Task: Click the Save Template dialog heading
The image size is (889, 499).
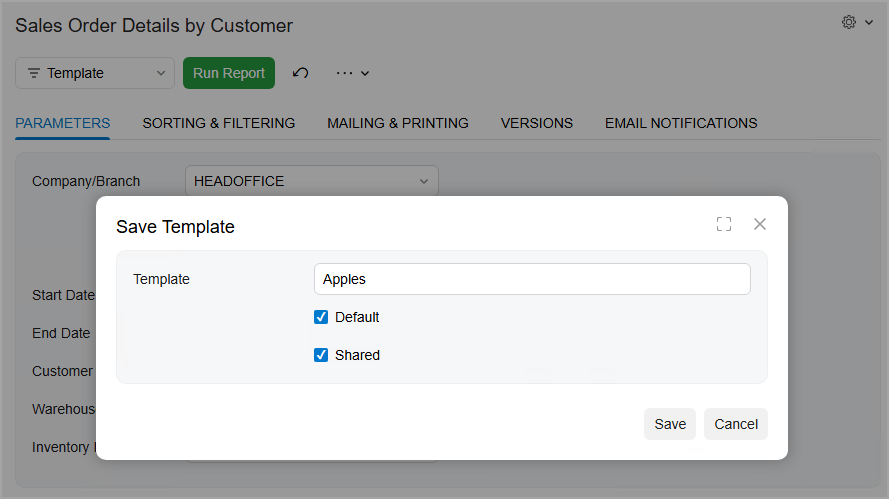Action: (175, 227)
